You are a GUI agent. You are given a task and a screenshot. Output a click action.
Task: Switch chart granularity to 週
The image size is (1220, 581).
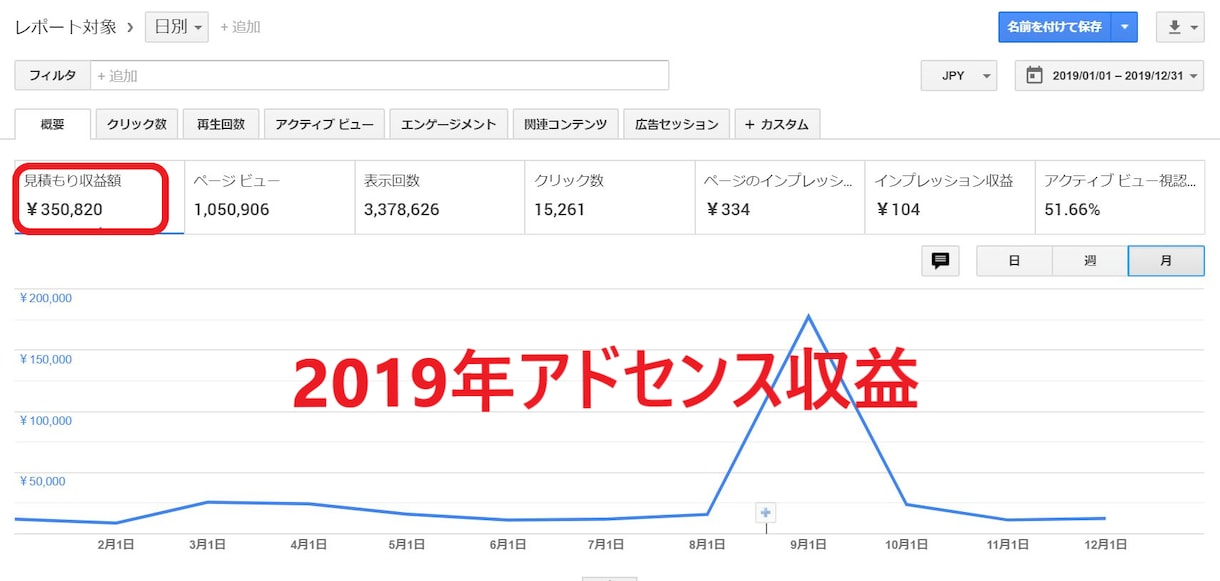pos(1090,260)
